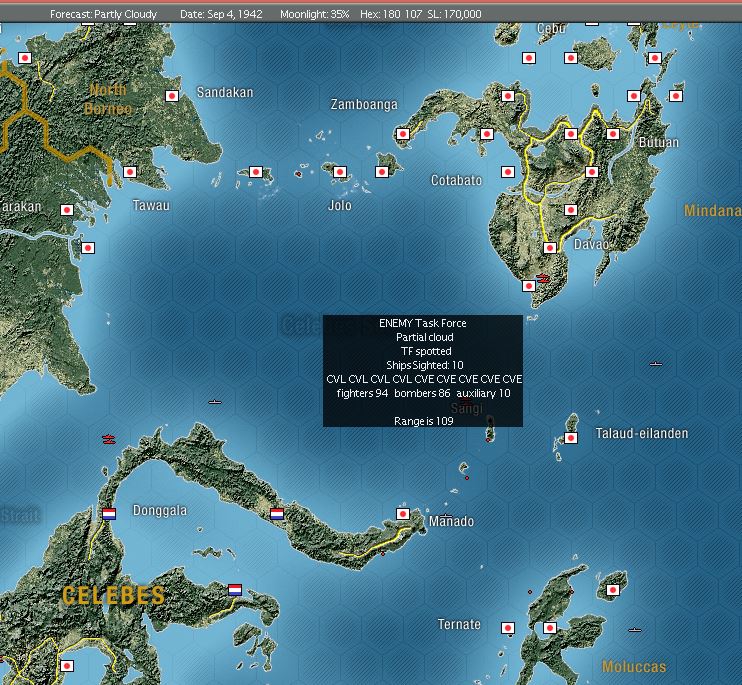Click 'ENEMY Task Force' tooltip heading

point(423,323)
